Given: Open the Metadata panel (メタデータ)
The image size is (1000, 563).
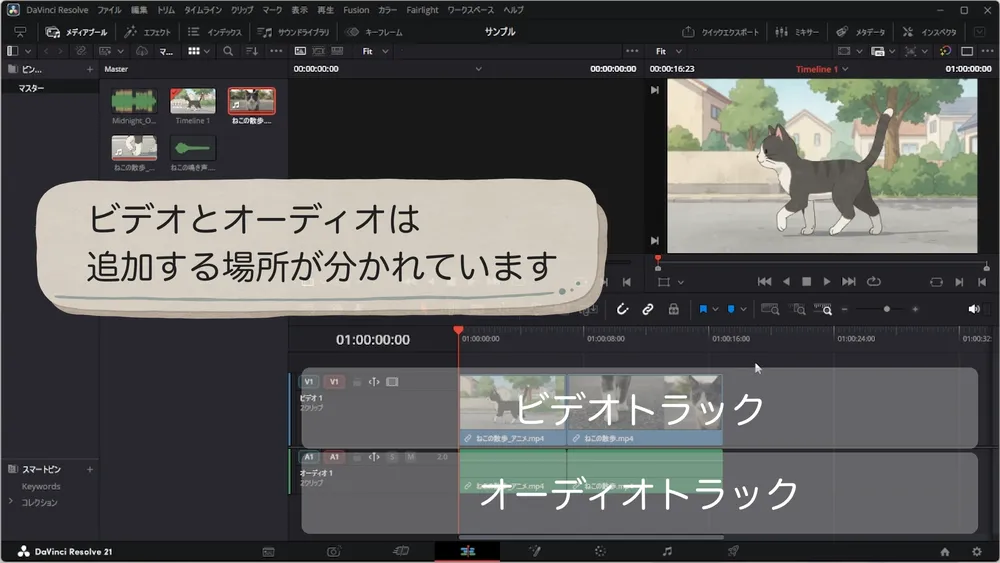Looking at the screenshot, I should pyautogui.click(x=861, y=32).
